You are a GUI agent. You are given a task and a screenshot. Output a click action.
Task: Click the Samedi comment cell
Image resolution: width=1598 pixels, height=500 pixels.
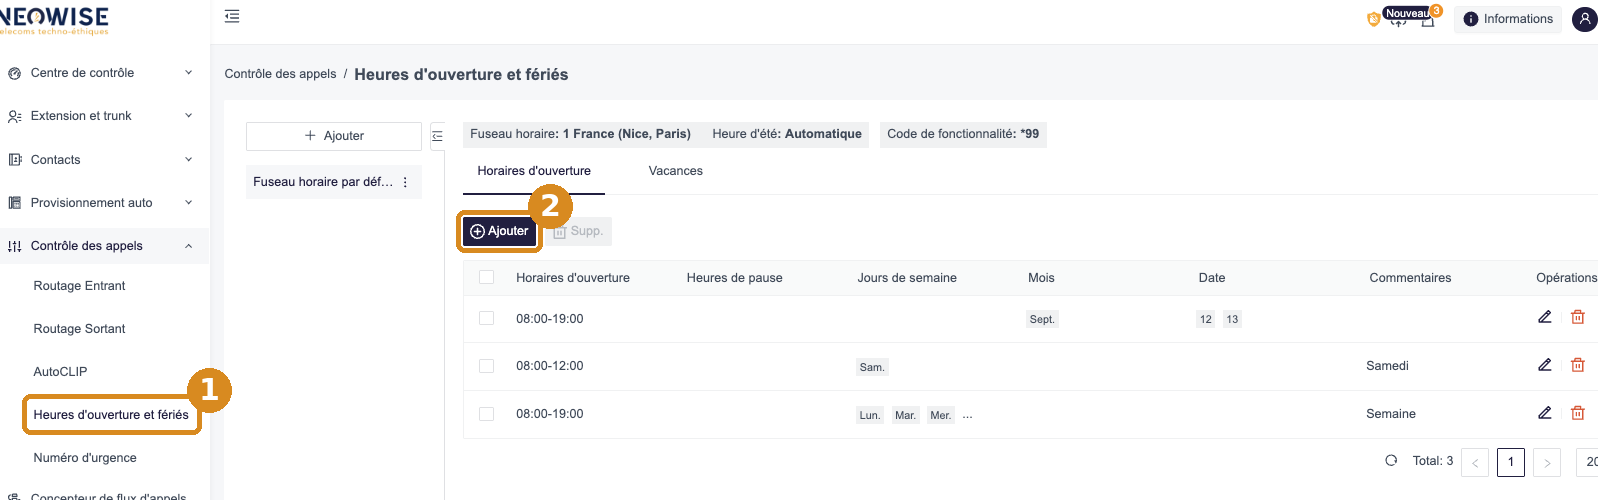click(x=1387, y=366)
